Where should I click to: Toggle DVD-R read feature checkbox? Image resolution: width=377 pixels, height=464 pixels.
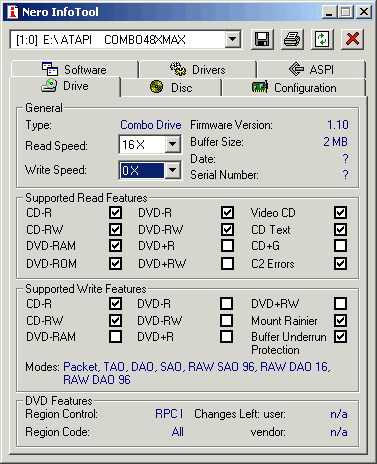click(x=227, y=213)
